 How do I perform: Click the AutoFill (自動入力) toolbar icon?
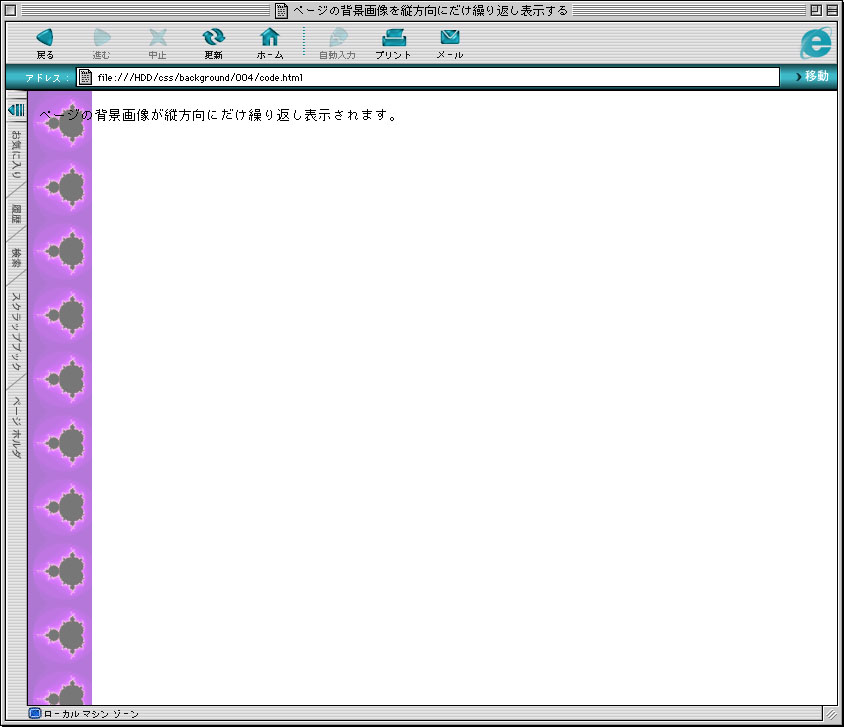(x=336, y=38)
